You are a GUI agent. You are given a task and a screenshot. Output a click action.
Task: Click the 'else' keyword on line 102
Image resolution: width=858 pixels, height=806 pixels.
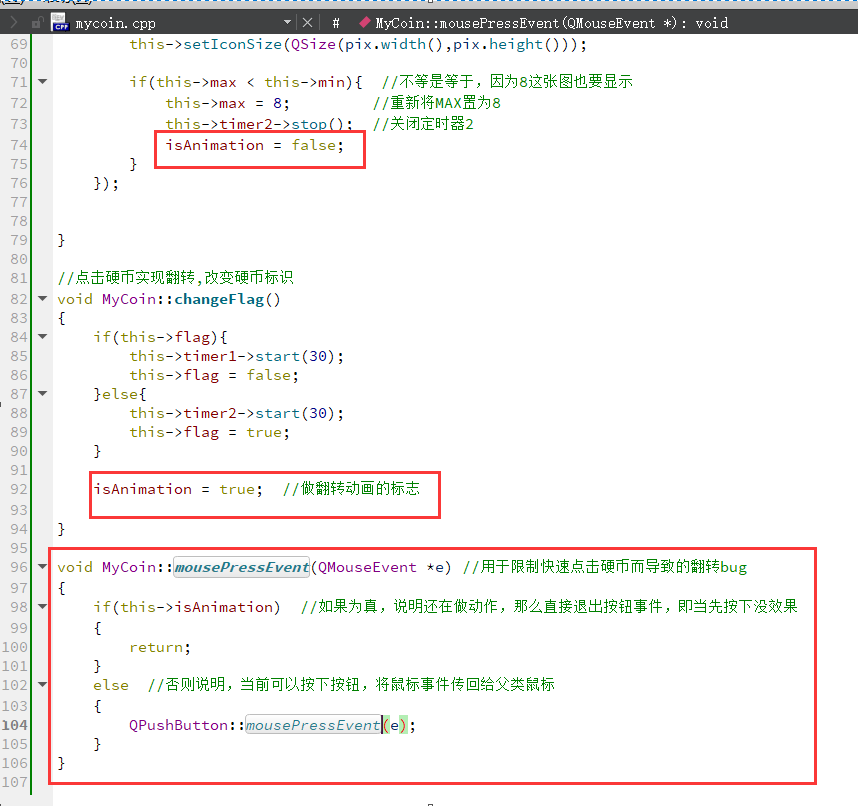coord(111,685)
